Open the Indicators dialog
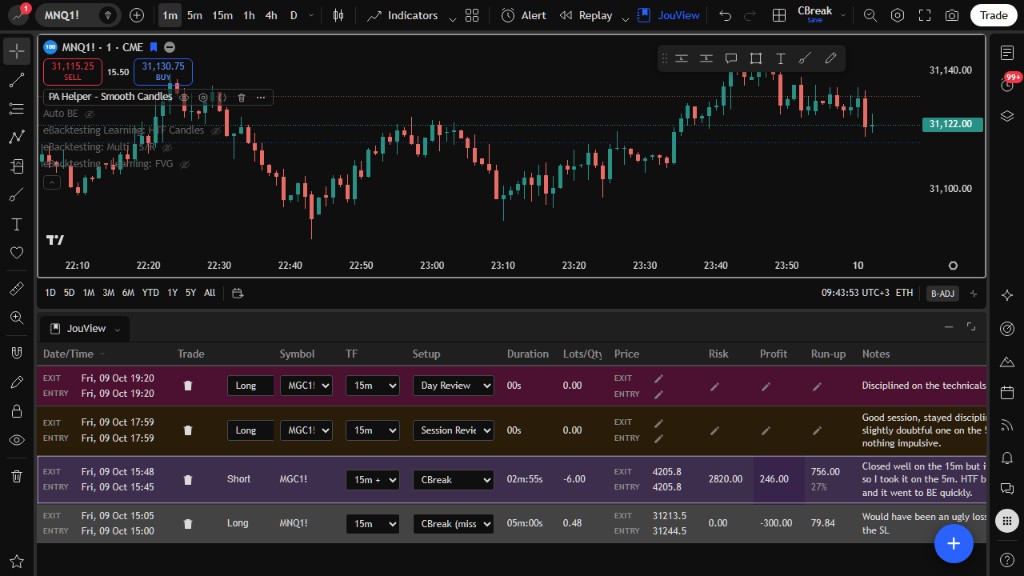 point(402,15)
